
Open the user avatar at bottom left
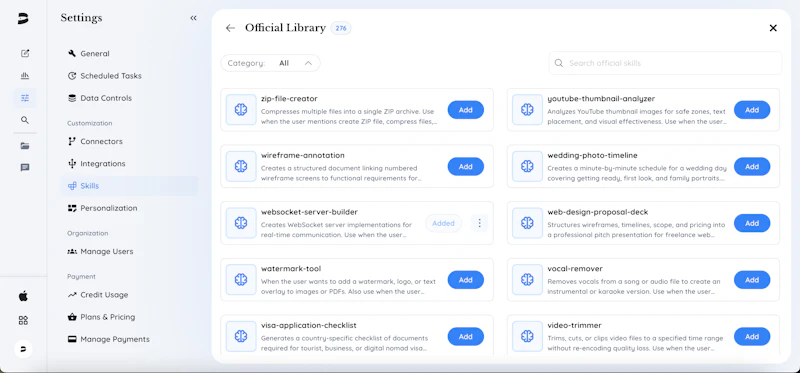[23, 349]
